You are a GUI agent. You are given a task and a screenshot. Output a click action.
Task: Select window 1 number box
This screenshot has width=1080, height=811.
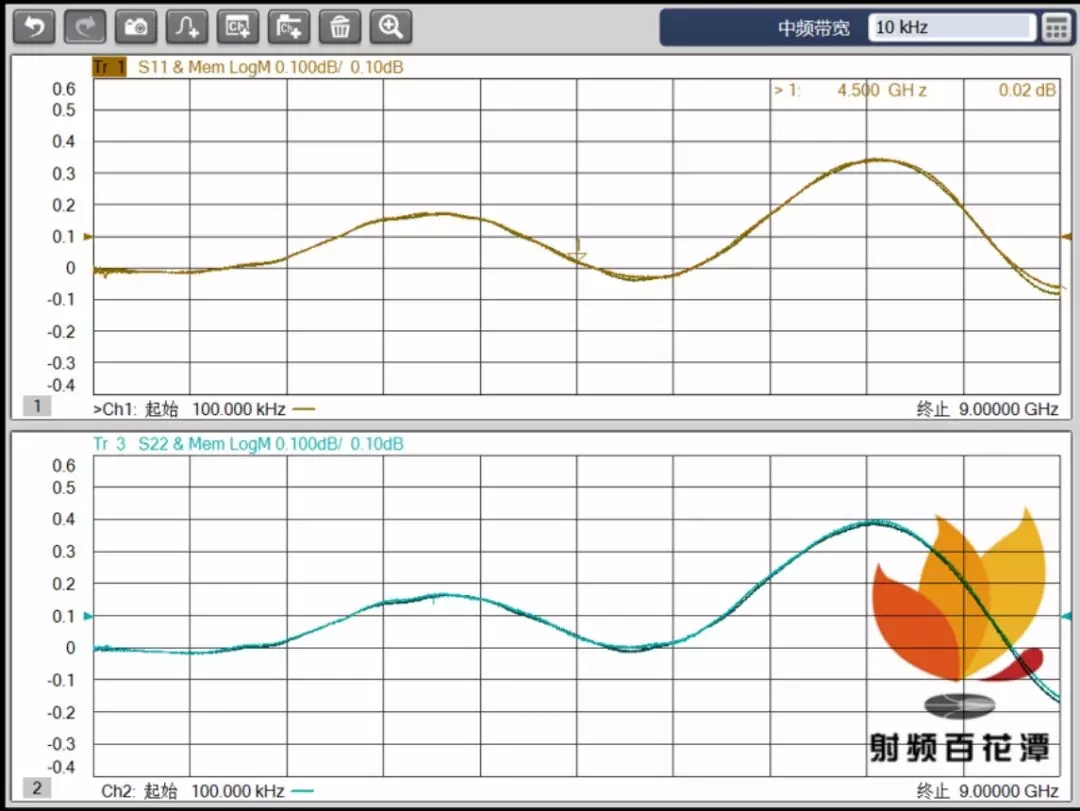click(37, 406)
